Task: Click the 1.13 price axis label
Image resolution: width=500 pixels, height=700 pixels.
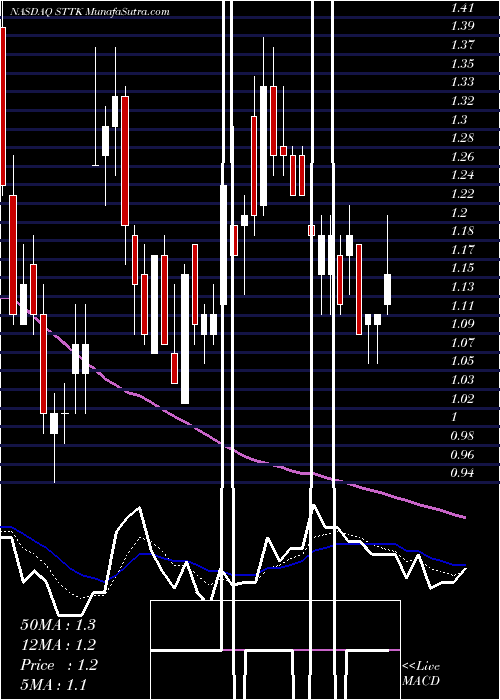Action: coord(462,286)
